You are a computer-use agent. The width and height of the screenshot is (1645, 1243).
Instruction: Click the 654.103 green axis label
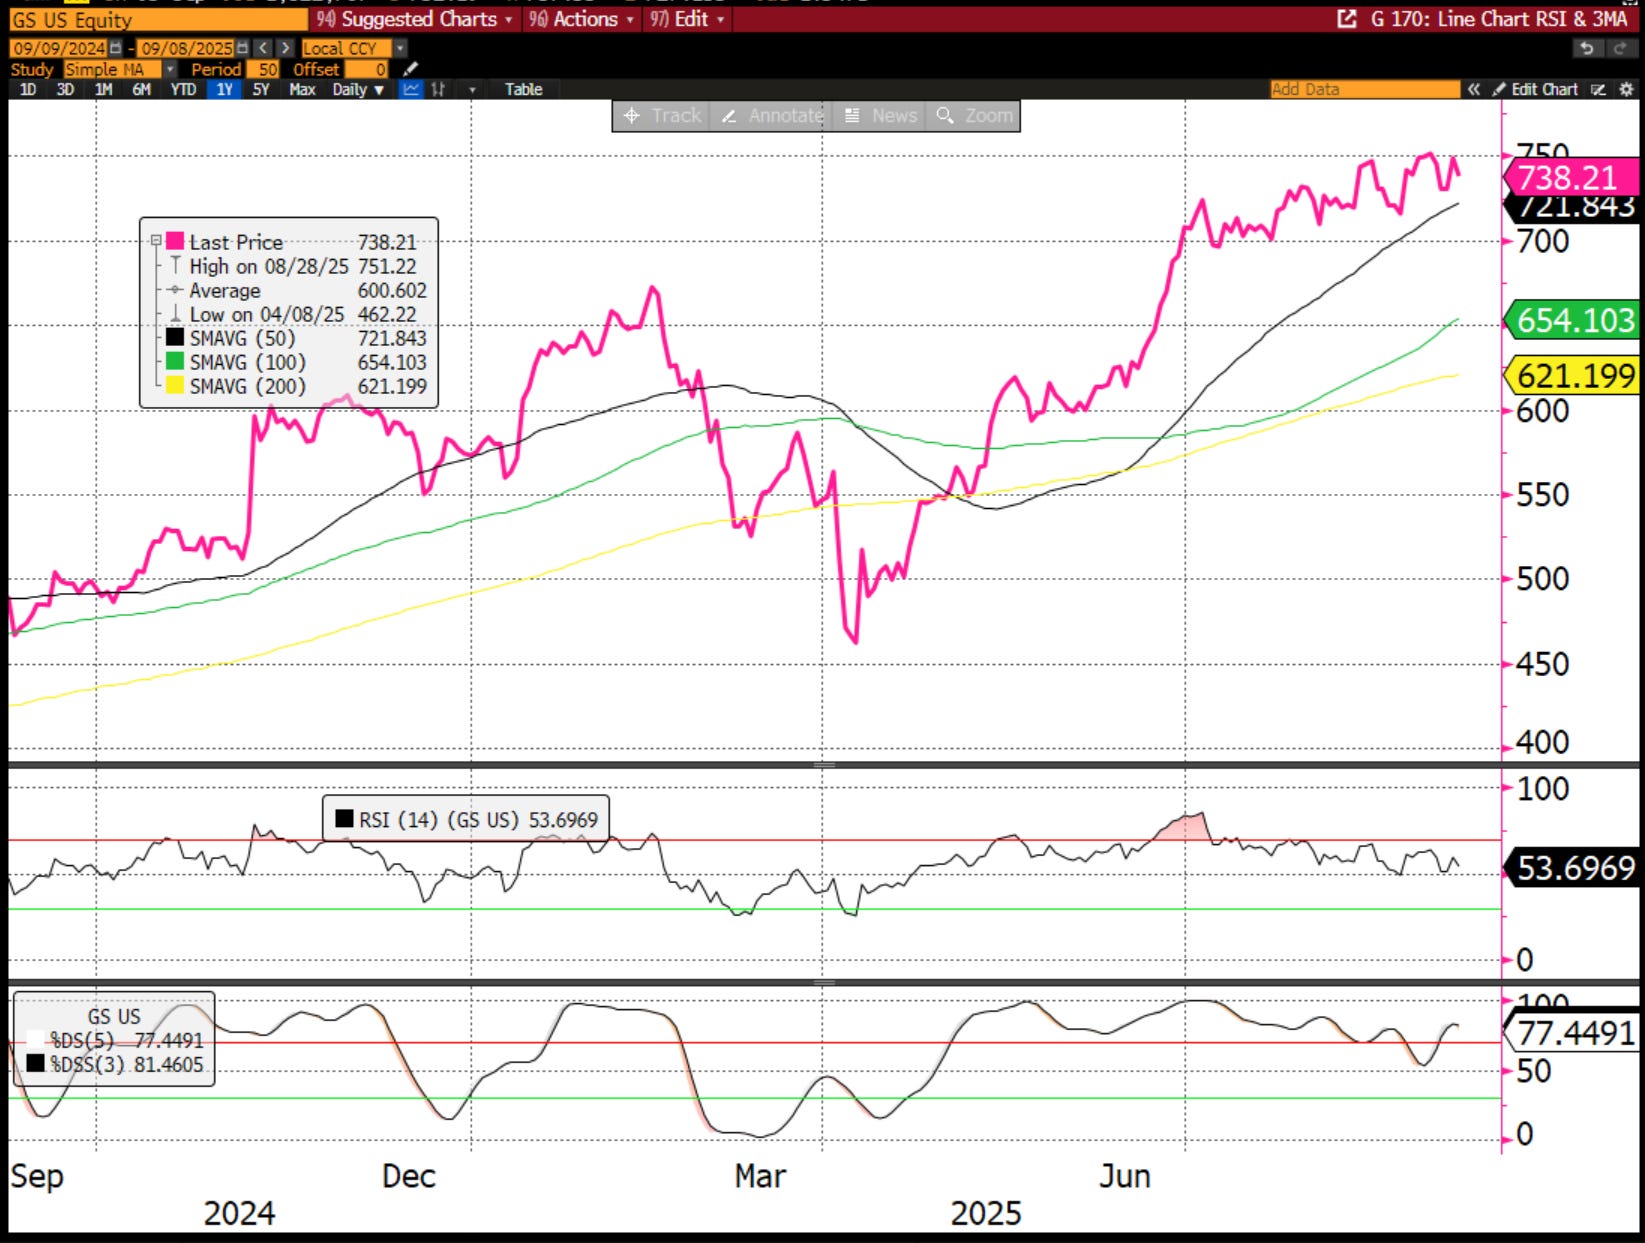coord(1572,320)
